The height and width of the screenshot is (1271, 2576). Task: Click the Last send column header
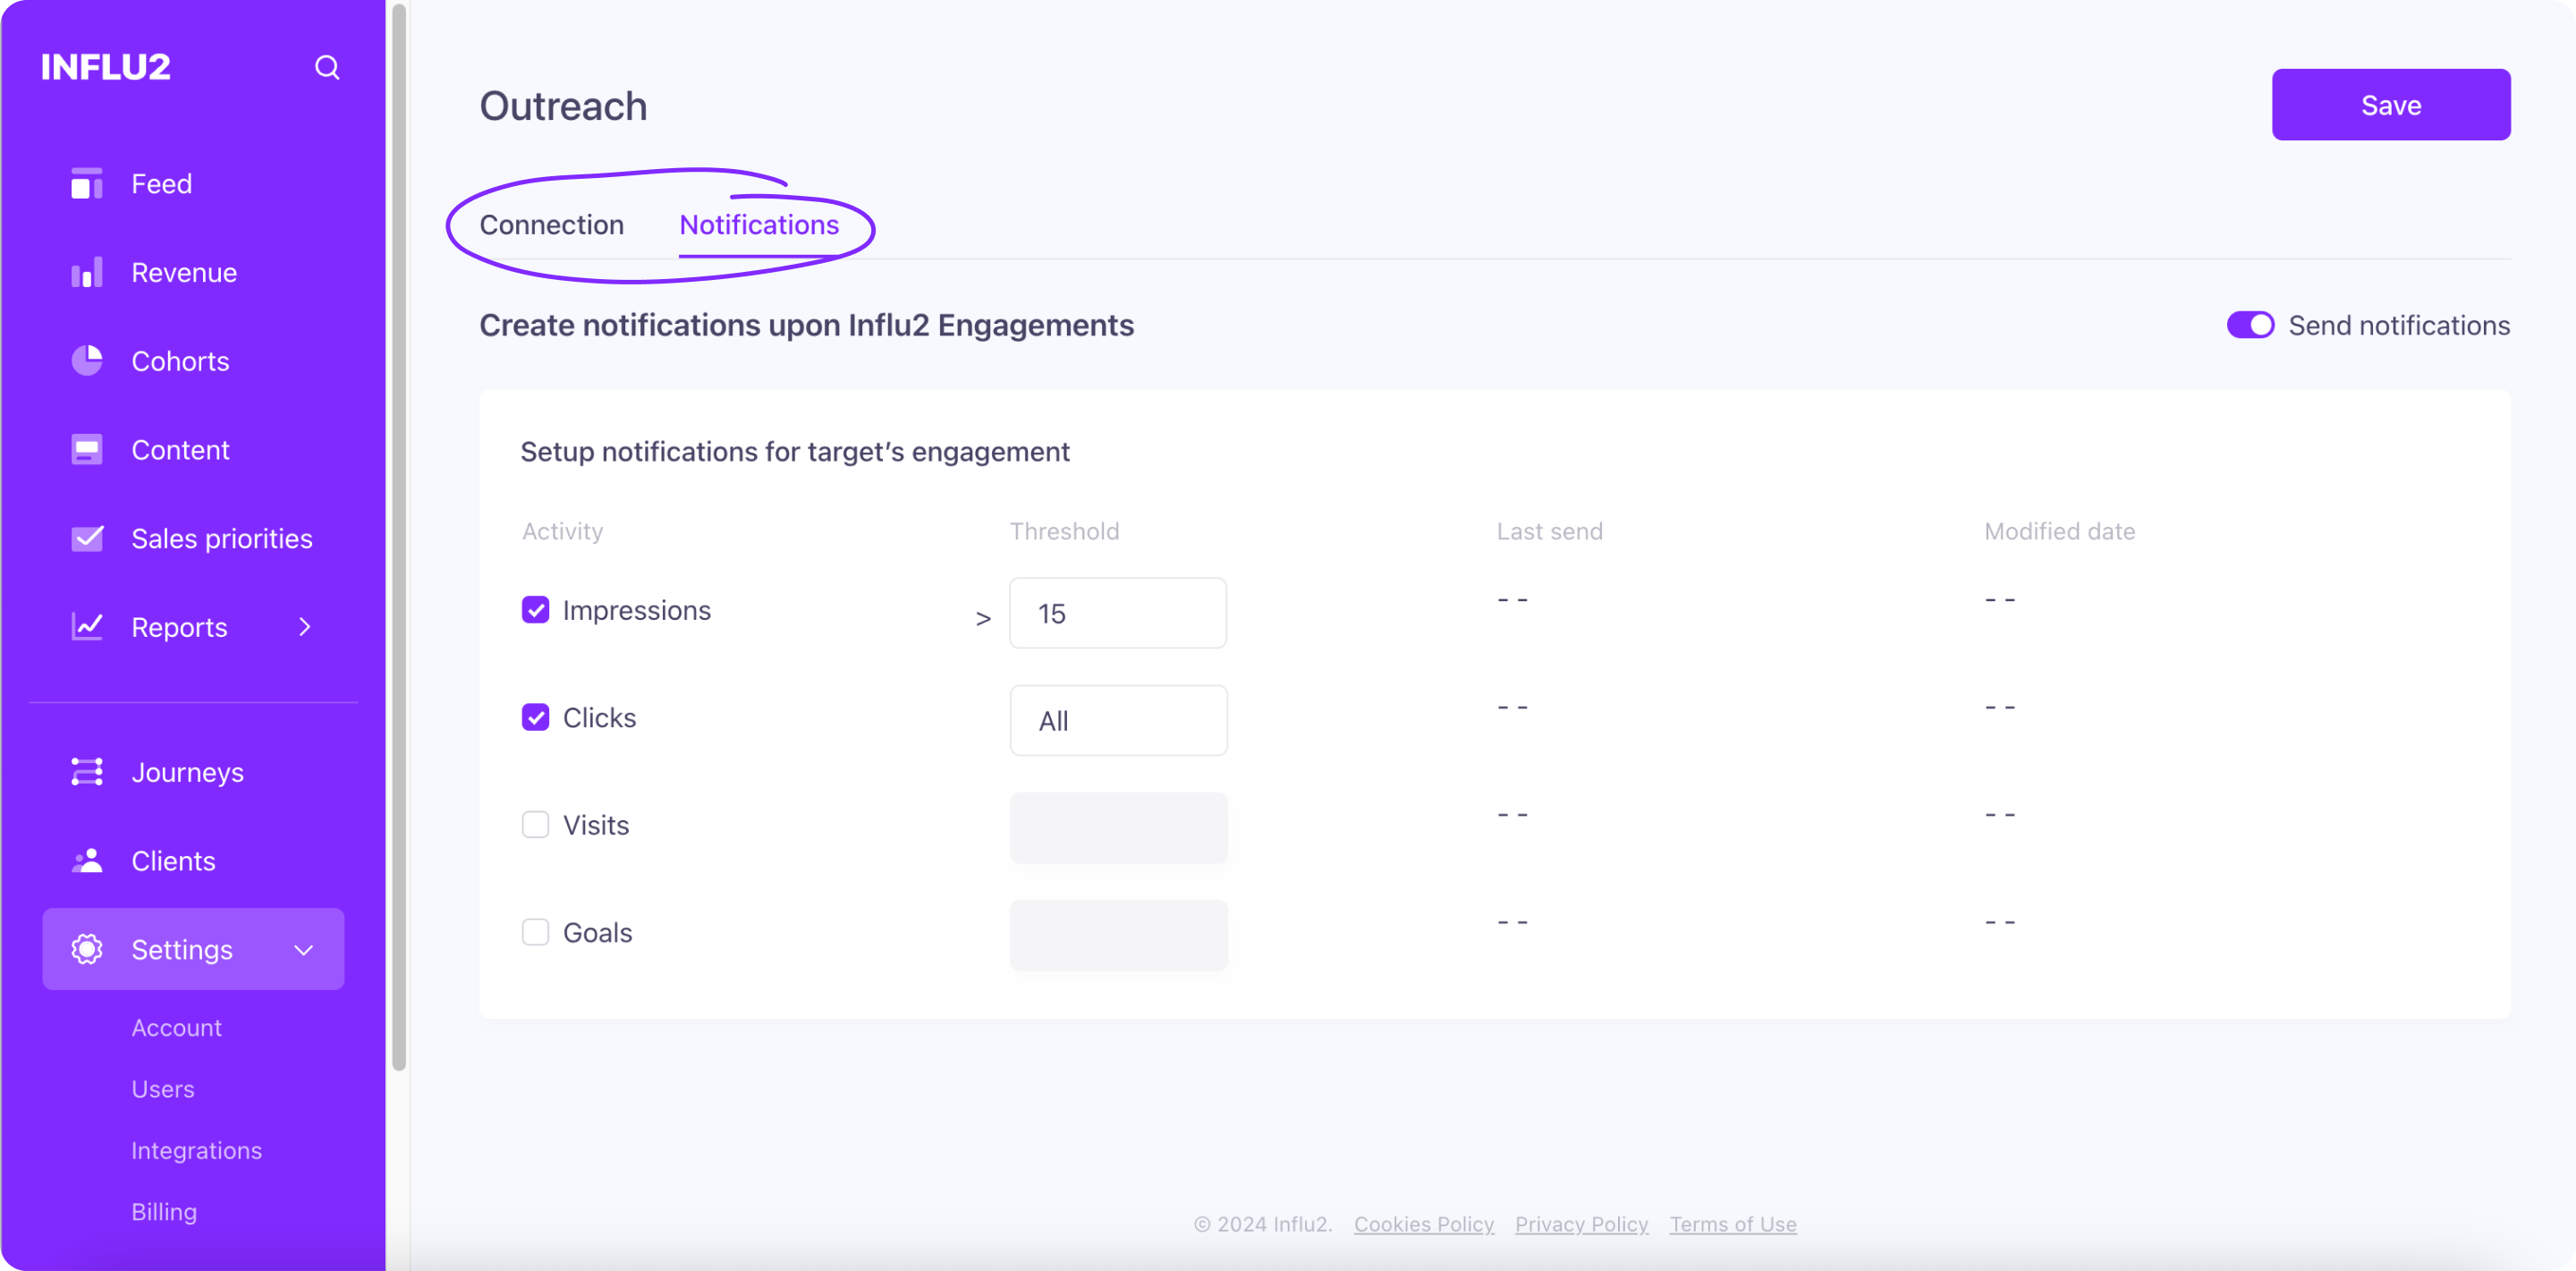[x=1549, y=531]
